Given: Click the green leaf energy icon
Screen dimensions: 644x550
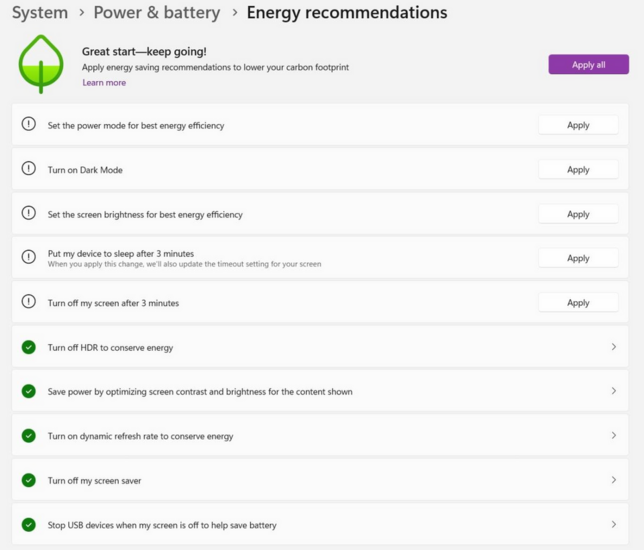Looking at the screenshot, I should pos(41,64).
